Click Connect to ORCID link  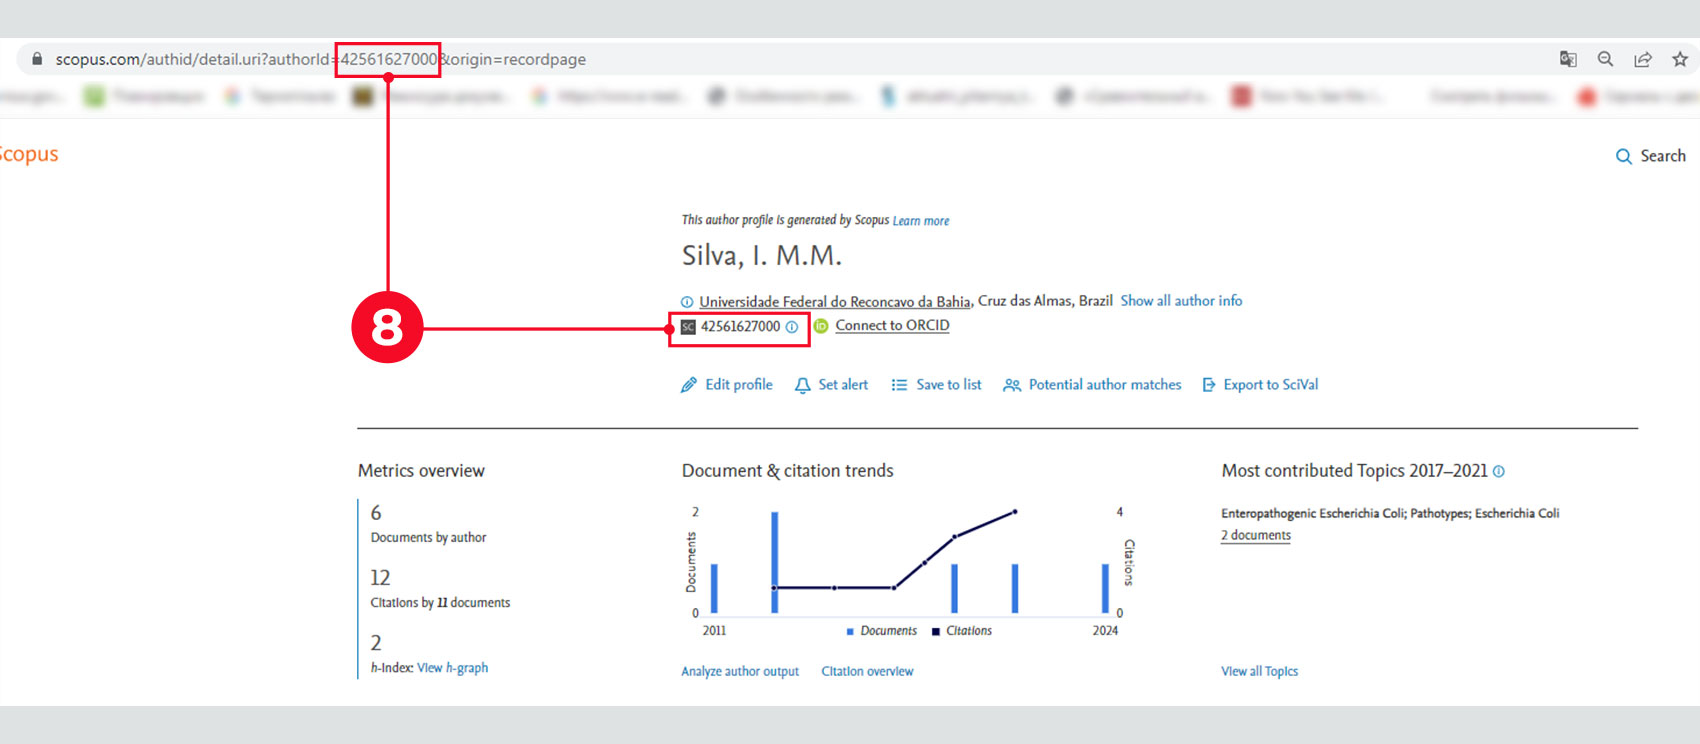(892, 325)
